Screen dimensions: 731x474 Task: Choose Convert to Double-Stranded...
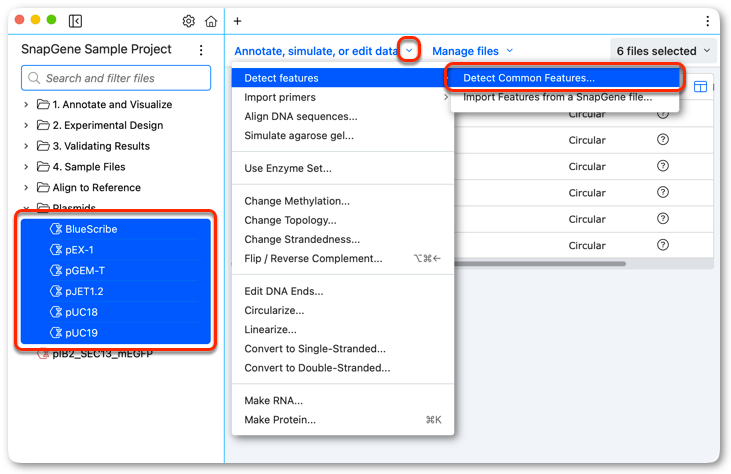pos(343,368)
